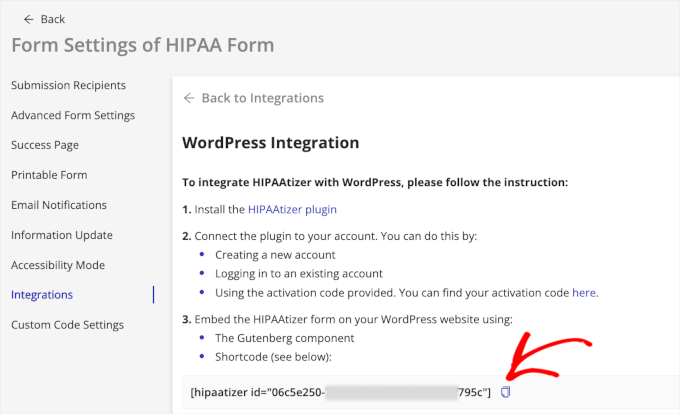Click the Back to Integrations arrow icon
Image resolution: width=680 pixels, height=414 pixels.
click(x=188, y=98)
